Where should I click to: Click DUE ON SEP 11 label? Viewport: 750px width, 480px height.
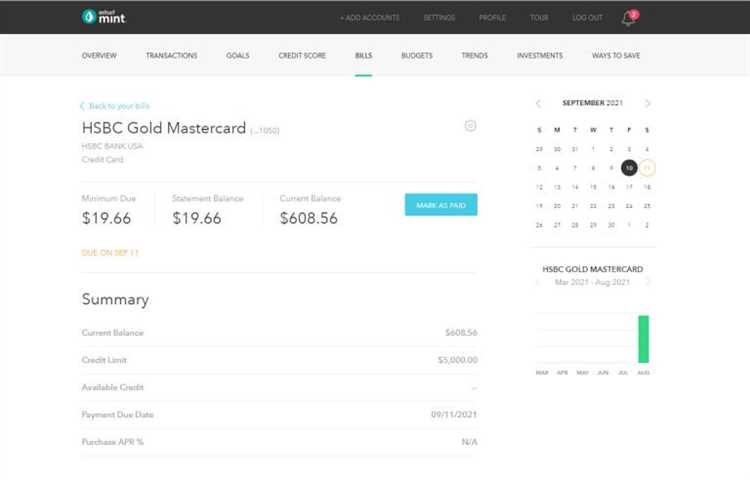point(110,252)
